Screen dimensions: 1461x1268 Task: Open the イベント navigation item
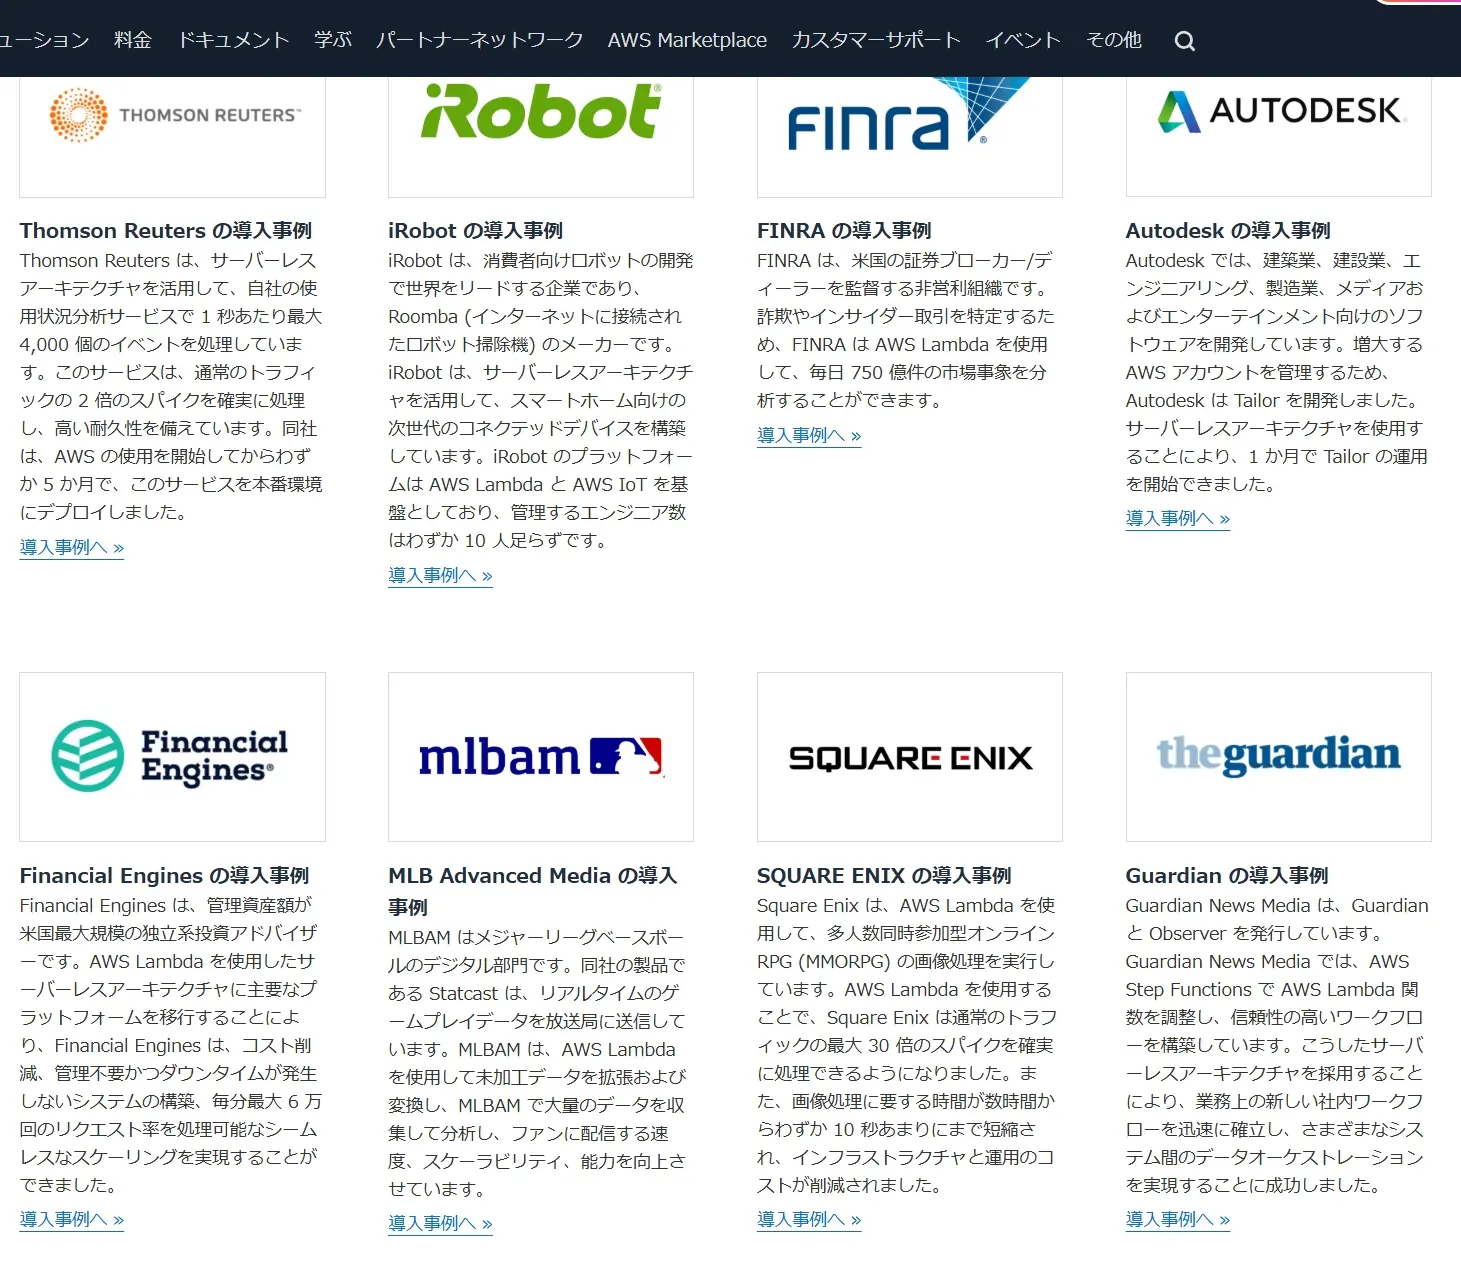point(1023,40)
